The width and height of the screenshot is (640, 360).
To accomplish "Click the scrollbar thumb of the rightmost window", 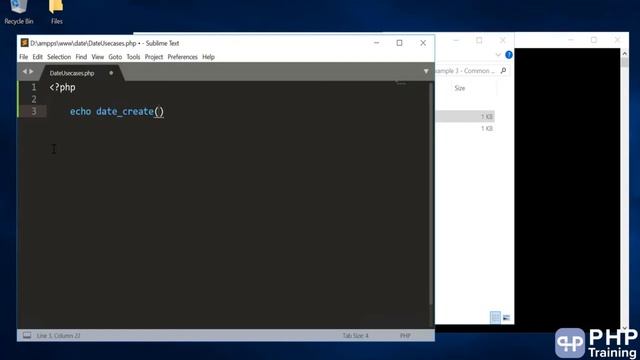I will pyautogui.click(x=624, y=62).
